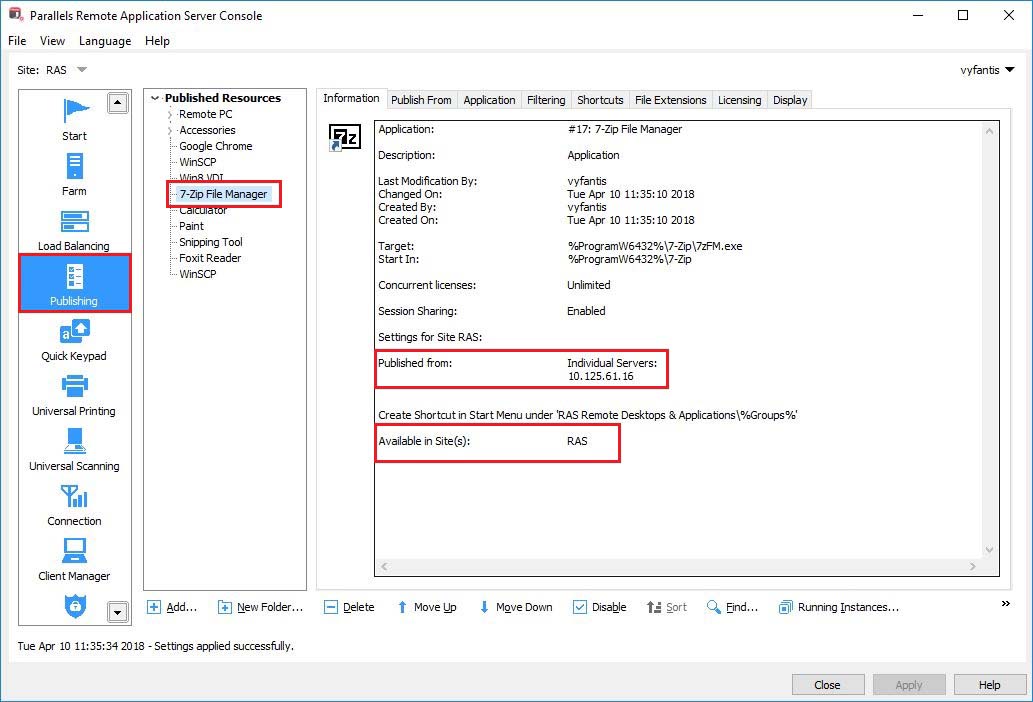
Task: Click the Running Instances icon
Action: tap(785, 607)
